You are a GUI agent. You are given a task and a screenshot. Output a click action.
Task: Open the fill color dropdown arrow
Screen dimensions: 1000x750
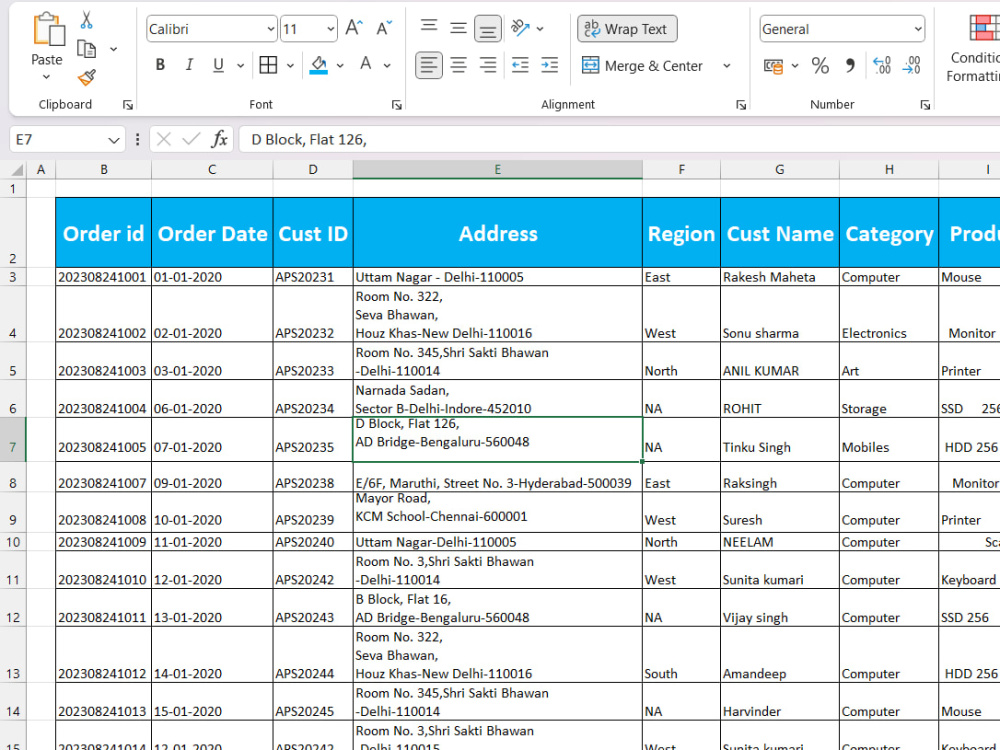[340, 65]
